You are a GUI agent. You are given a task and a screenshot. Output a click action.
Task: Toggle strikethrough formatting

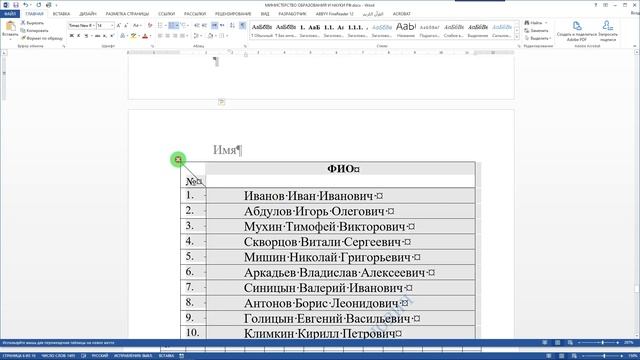coord(98,36)
